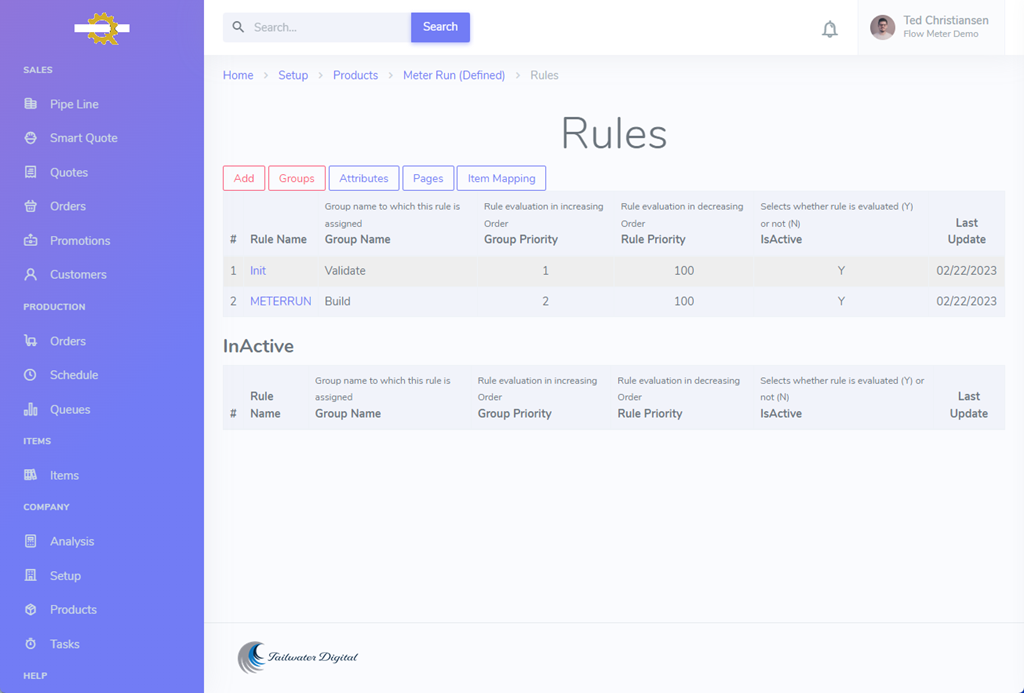
Task: Open Item Mapping
Action: click(501, 178)
